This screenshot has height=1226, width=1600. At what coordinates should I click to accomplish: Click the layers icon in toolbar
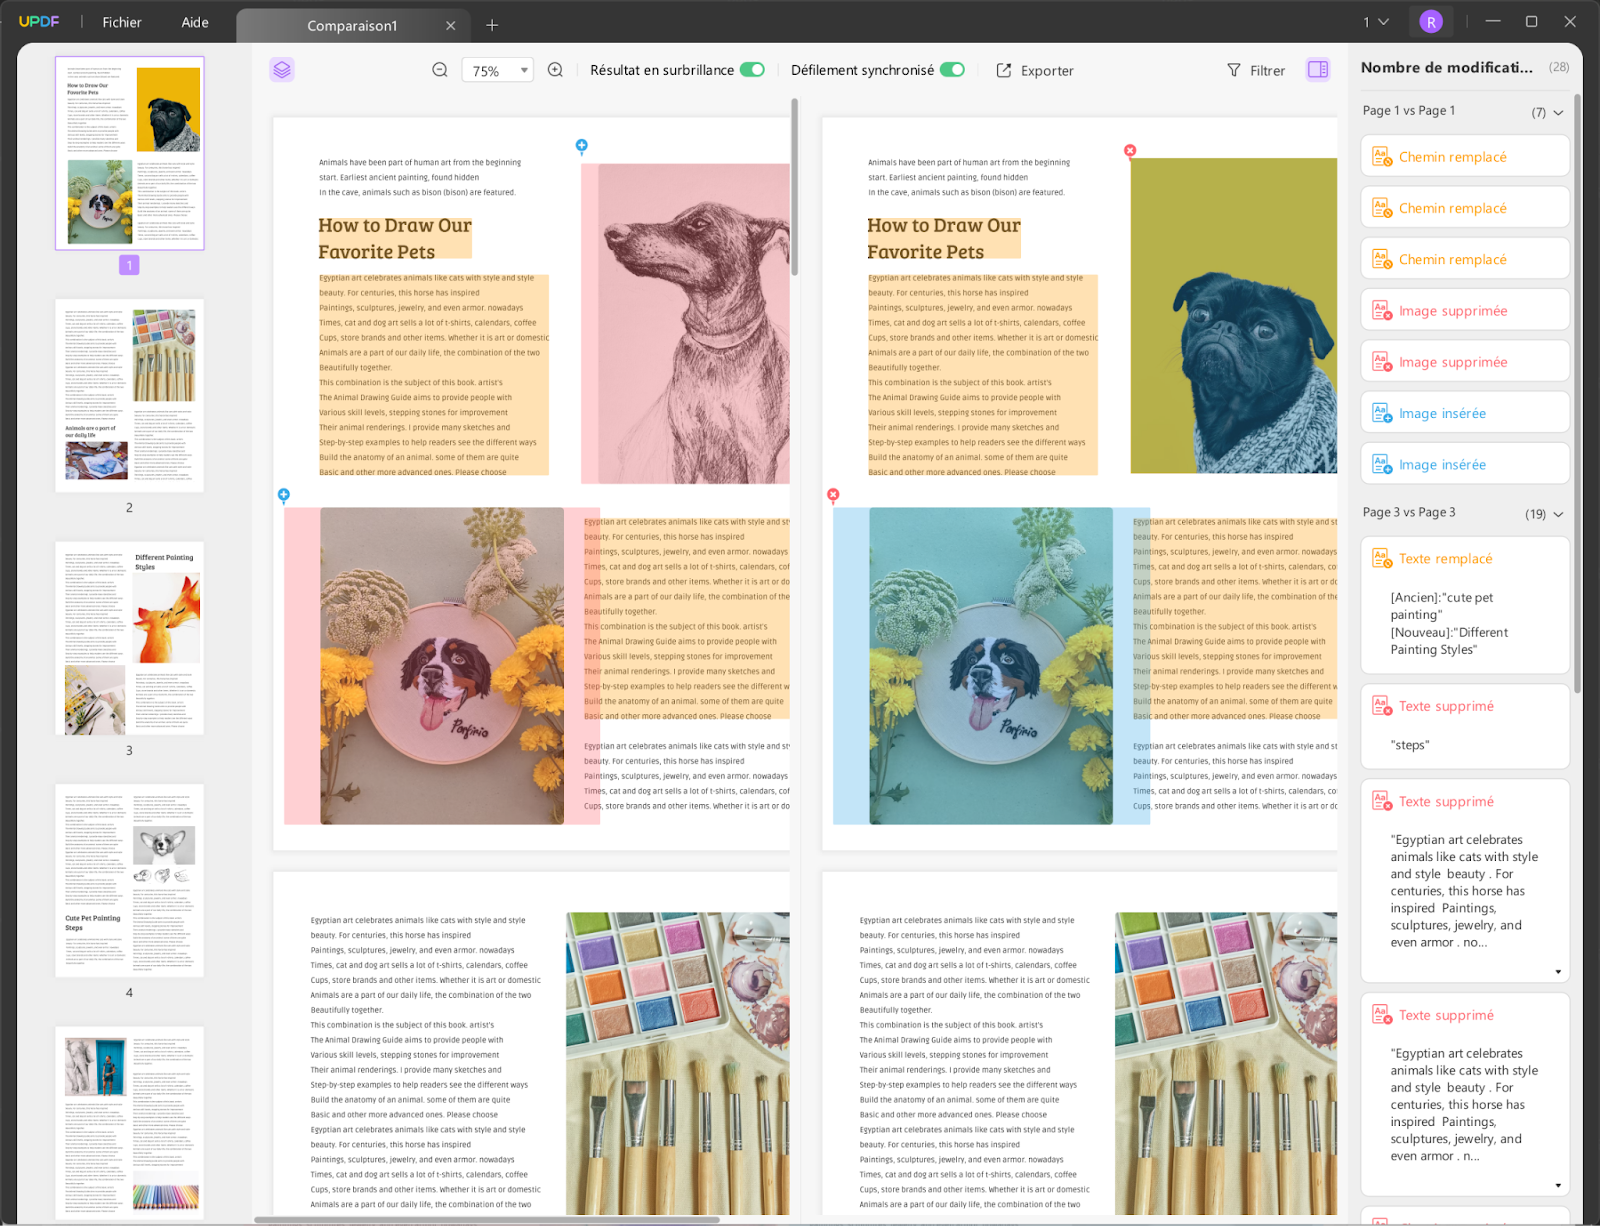[x=282, y=70]
